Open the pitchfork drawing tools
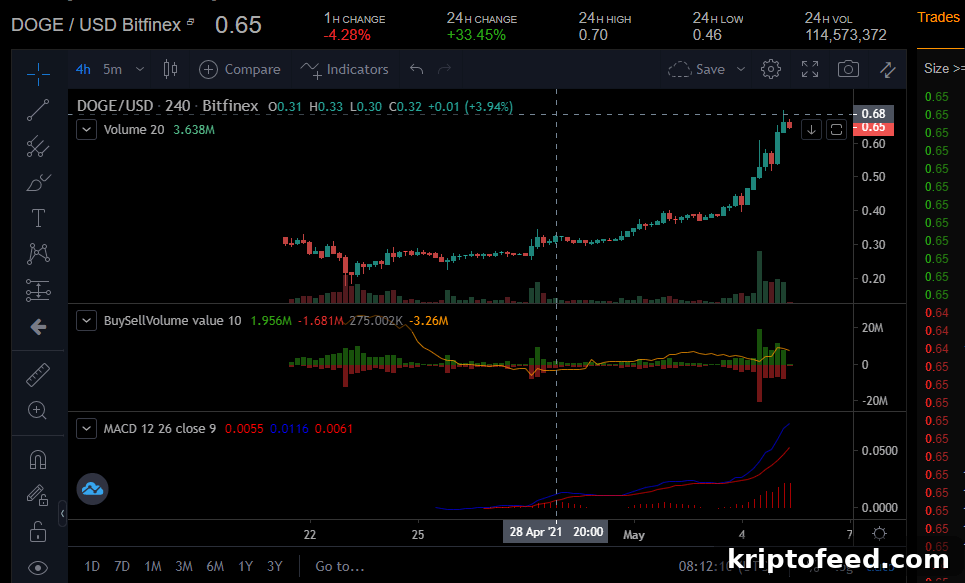The width and height of the screenshot is (965, 583). click(38, 147)
